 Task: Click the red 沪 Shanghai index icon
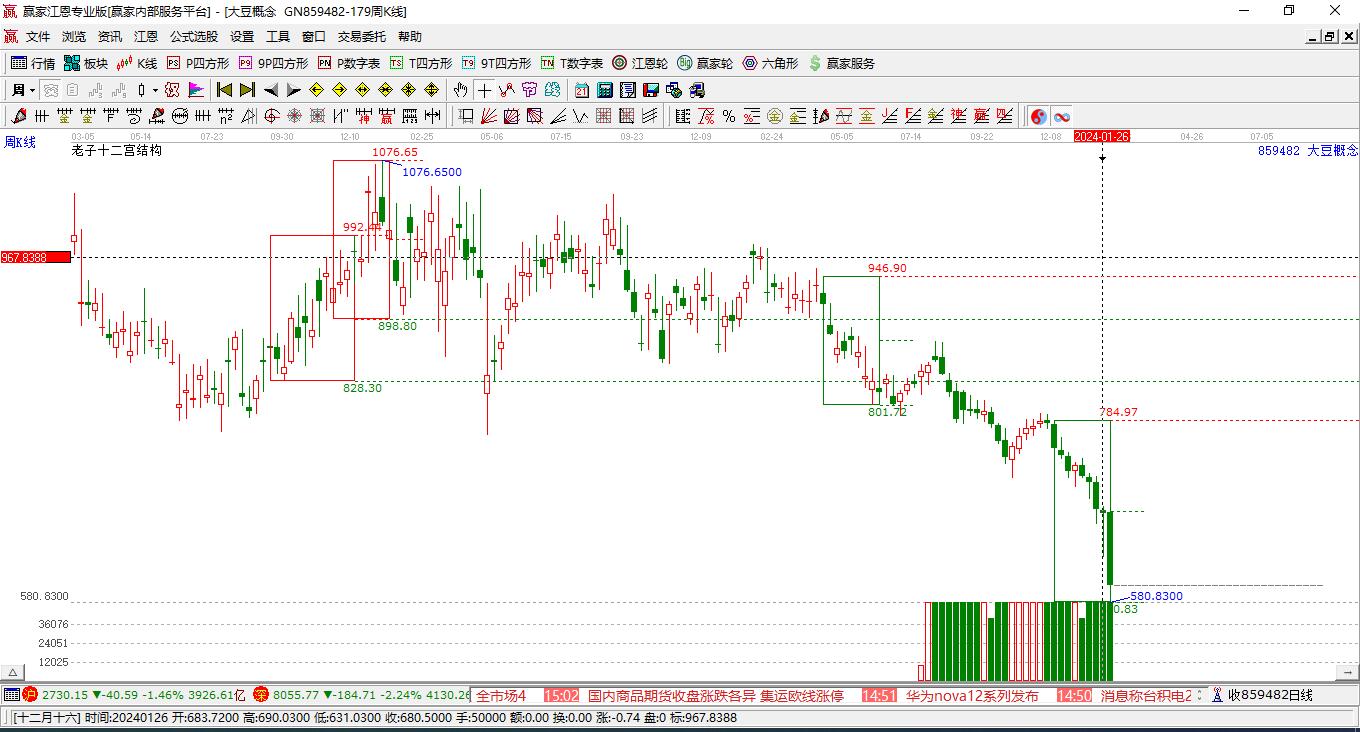click(x=29, y=695)
